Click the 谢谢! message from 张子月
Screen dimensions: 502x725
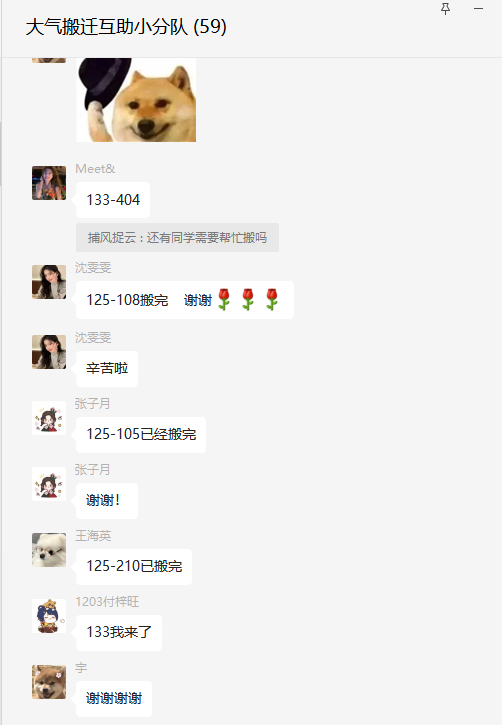coord(107,501)
